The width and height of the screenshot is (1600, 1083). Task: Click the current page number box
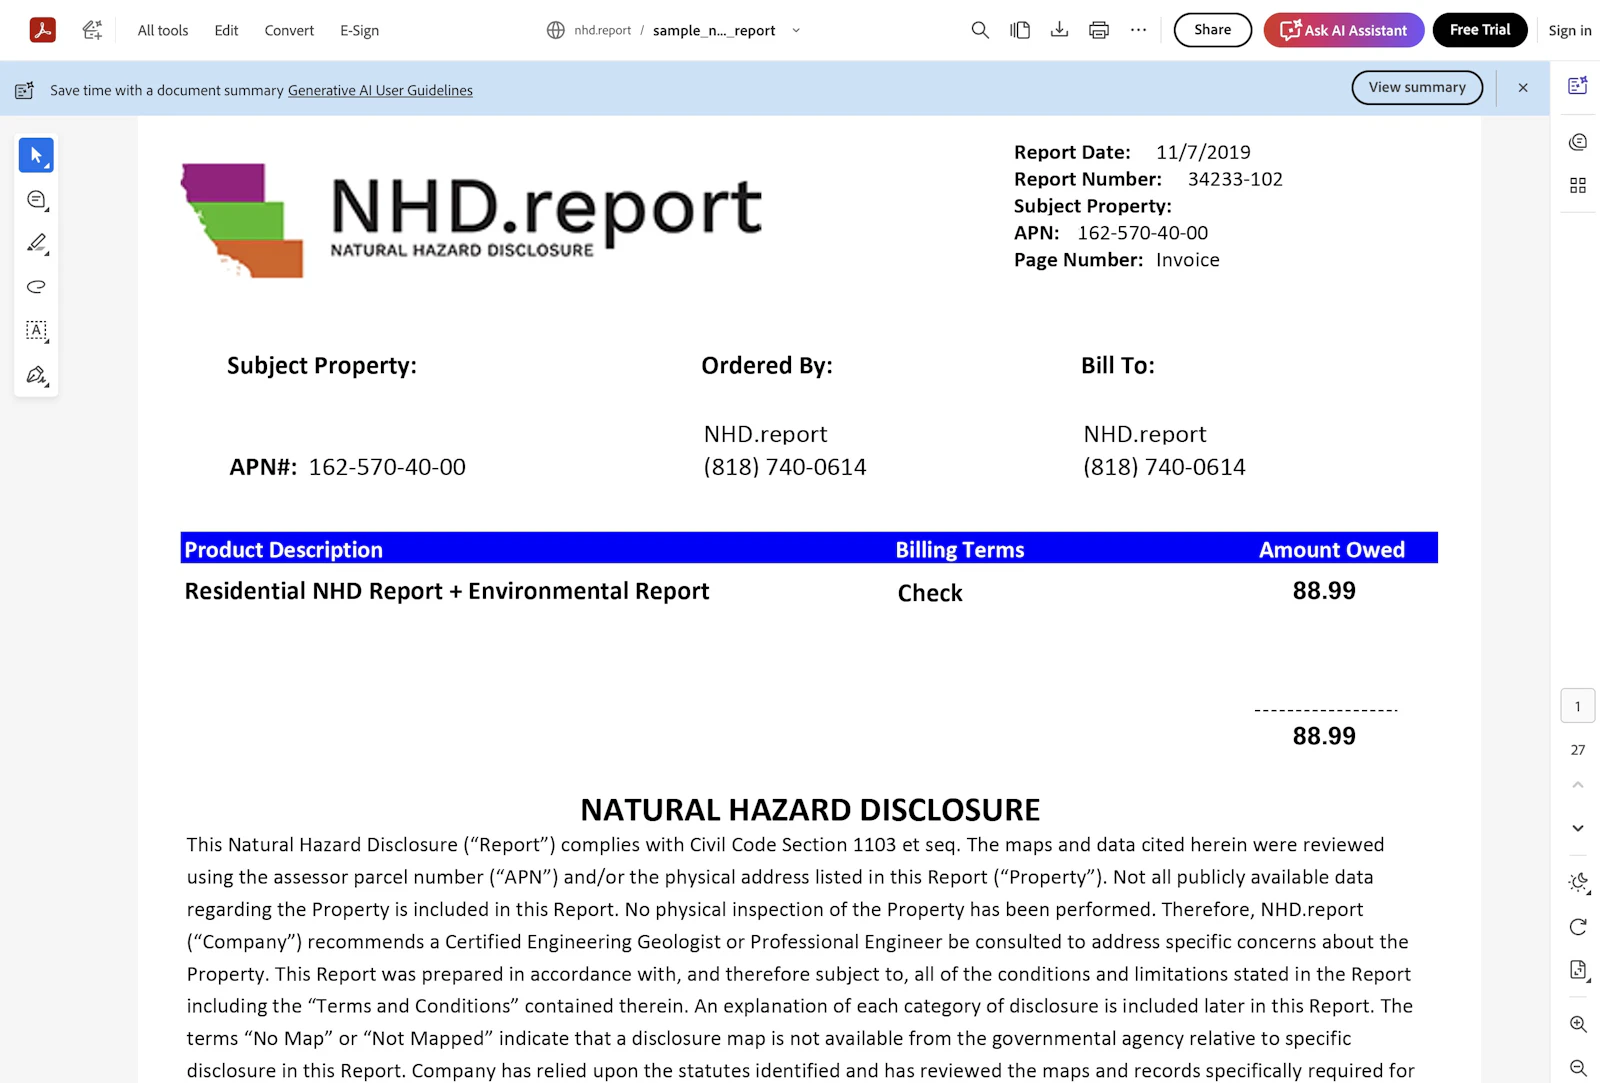pos(1578,706)
